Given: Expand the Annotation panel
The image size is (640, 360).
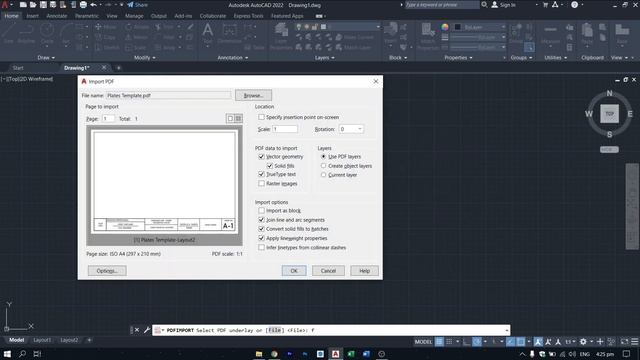Looking at the screenshot, I should 233,58.
